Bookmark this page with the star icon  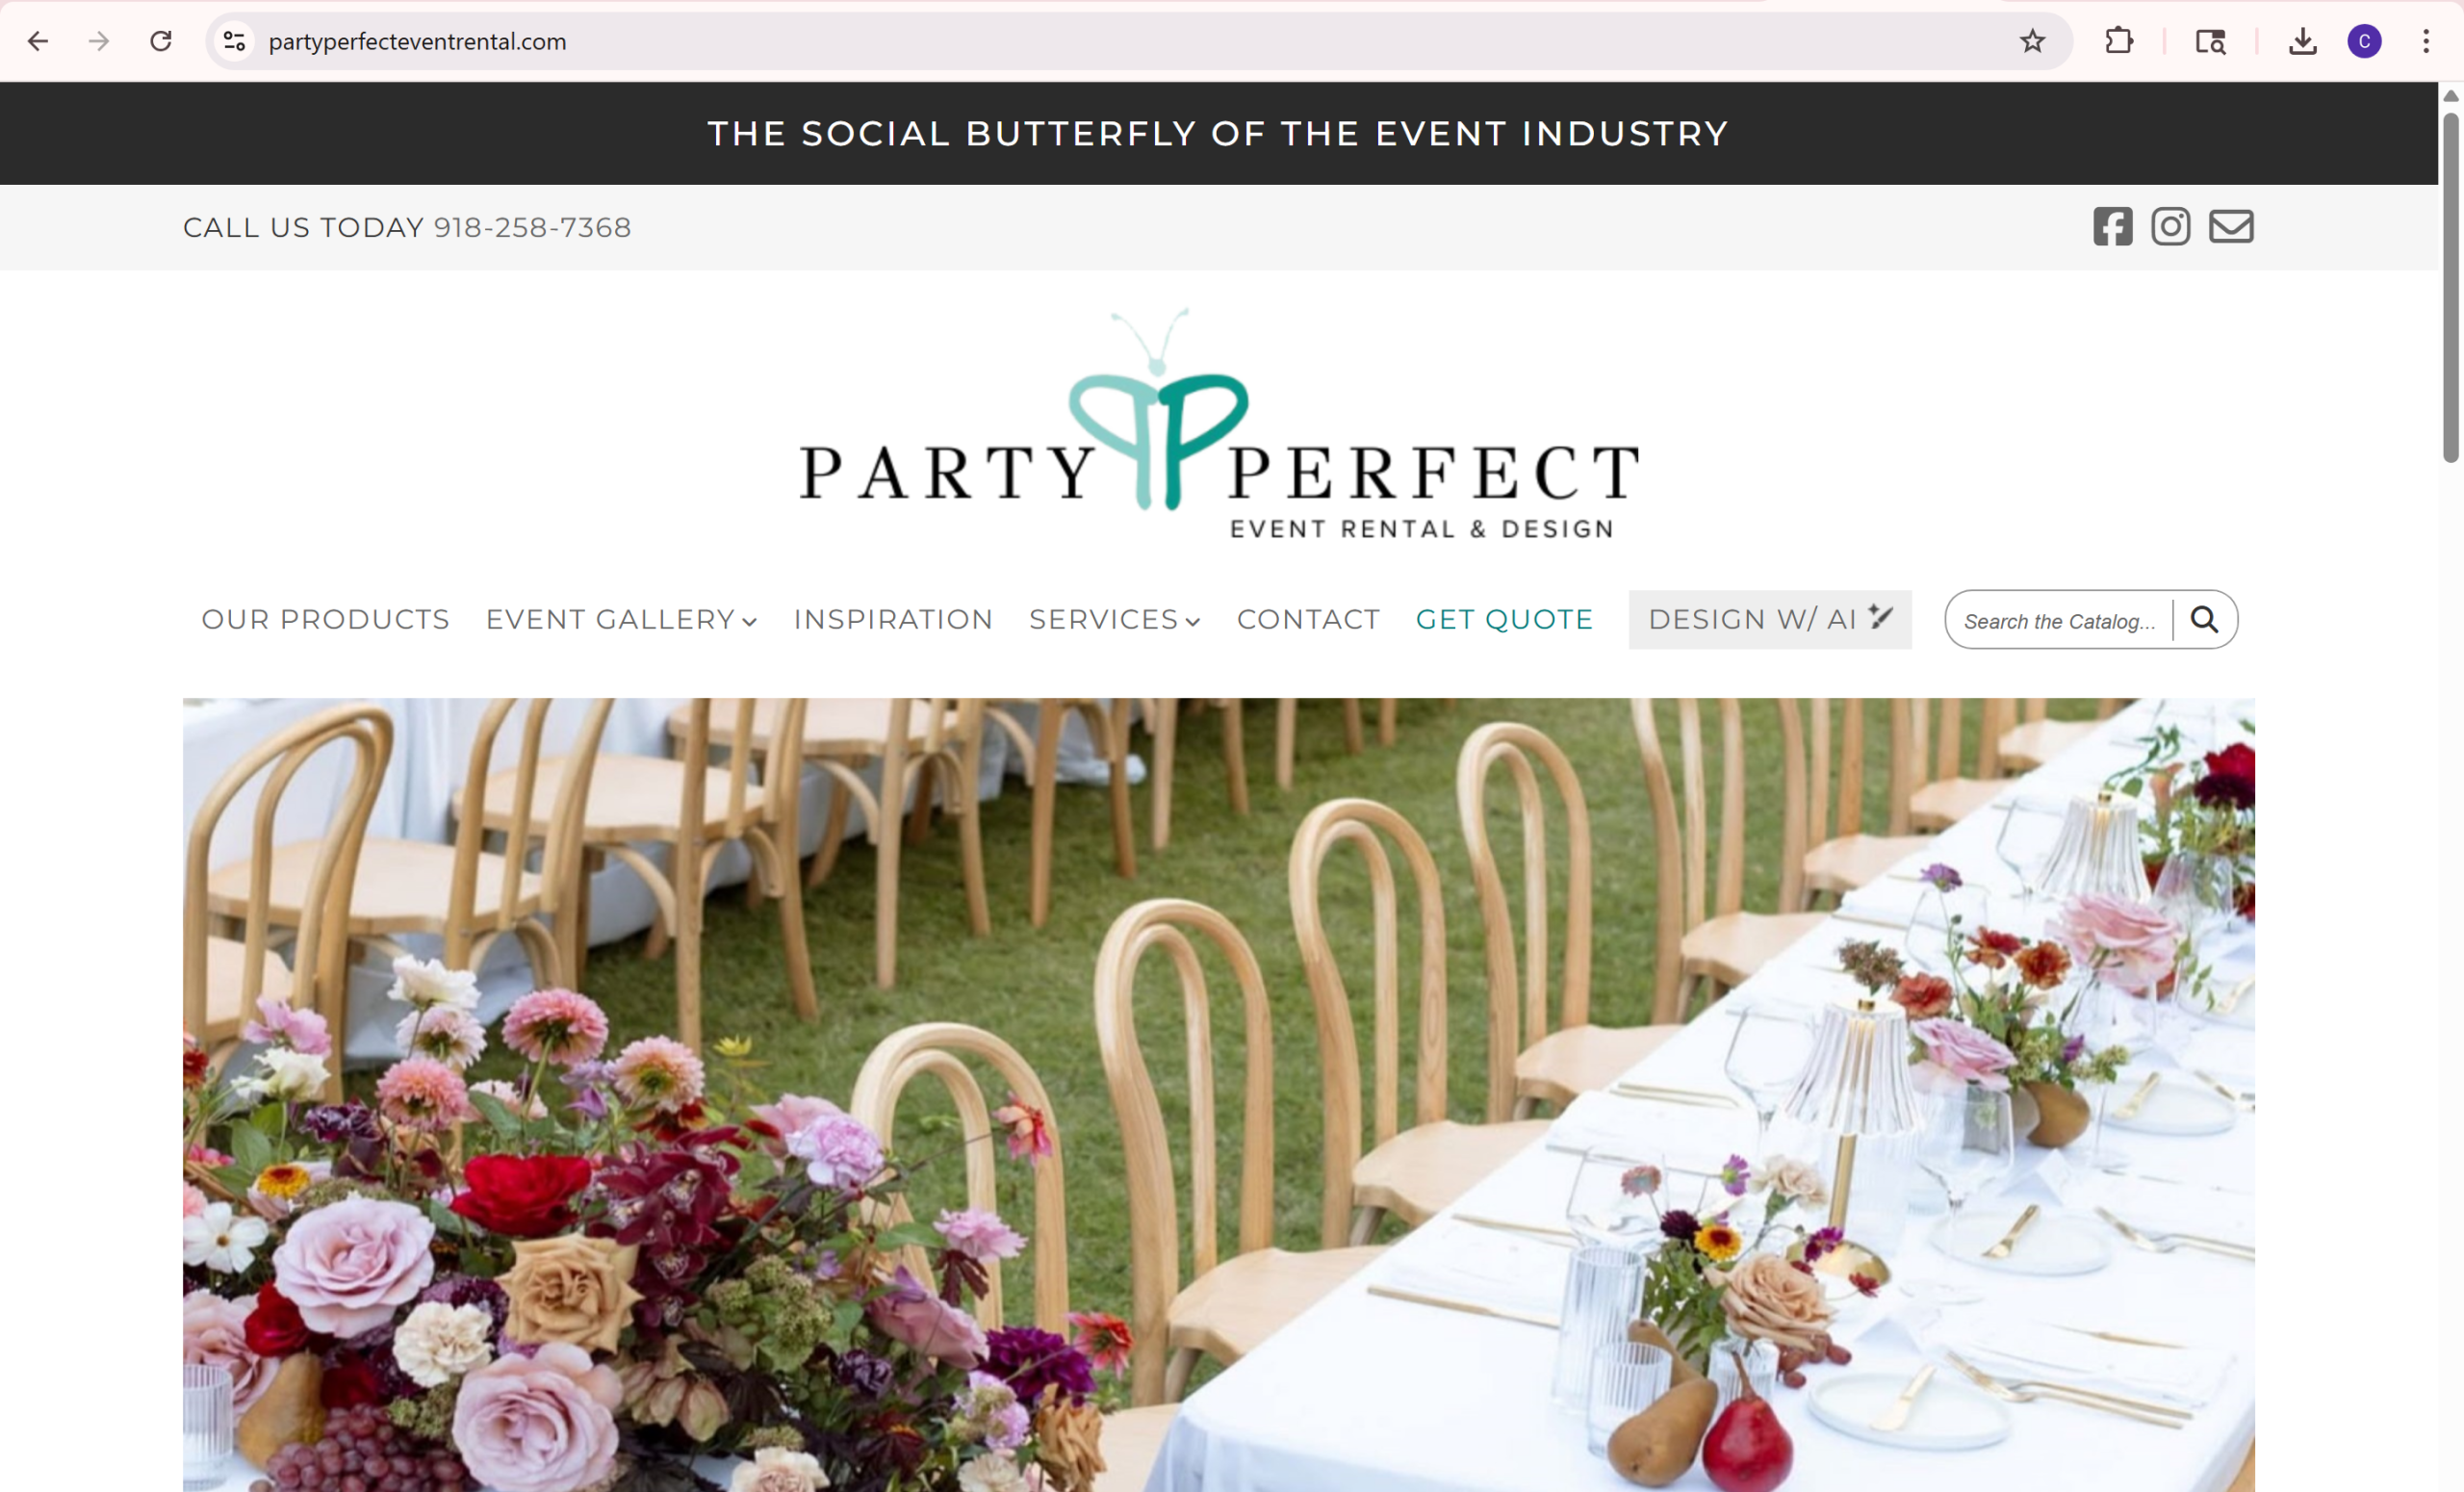(x=2032, y=41)
